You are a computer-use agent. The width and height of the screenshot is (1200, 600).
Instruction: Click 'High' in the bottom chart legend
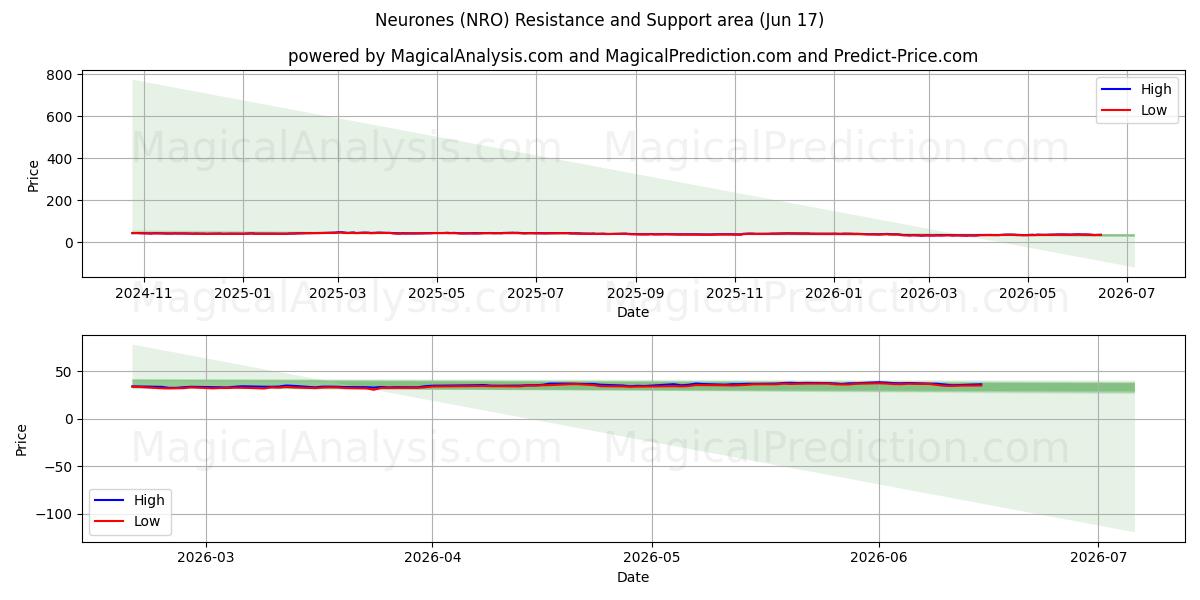150,500
